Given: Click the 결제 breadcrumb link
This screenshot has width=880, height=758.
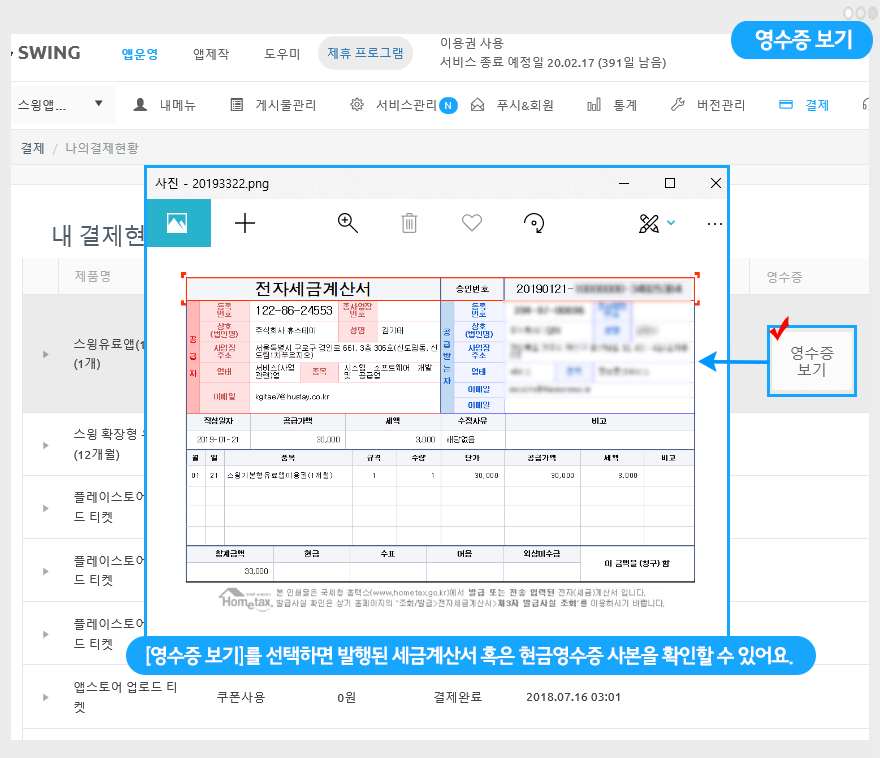Looking at the screenshot, I should point(32,148).
